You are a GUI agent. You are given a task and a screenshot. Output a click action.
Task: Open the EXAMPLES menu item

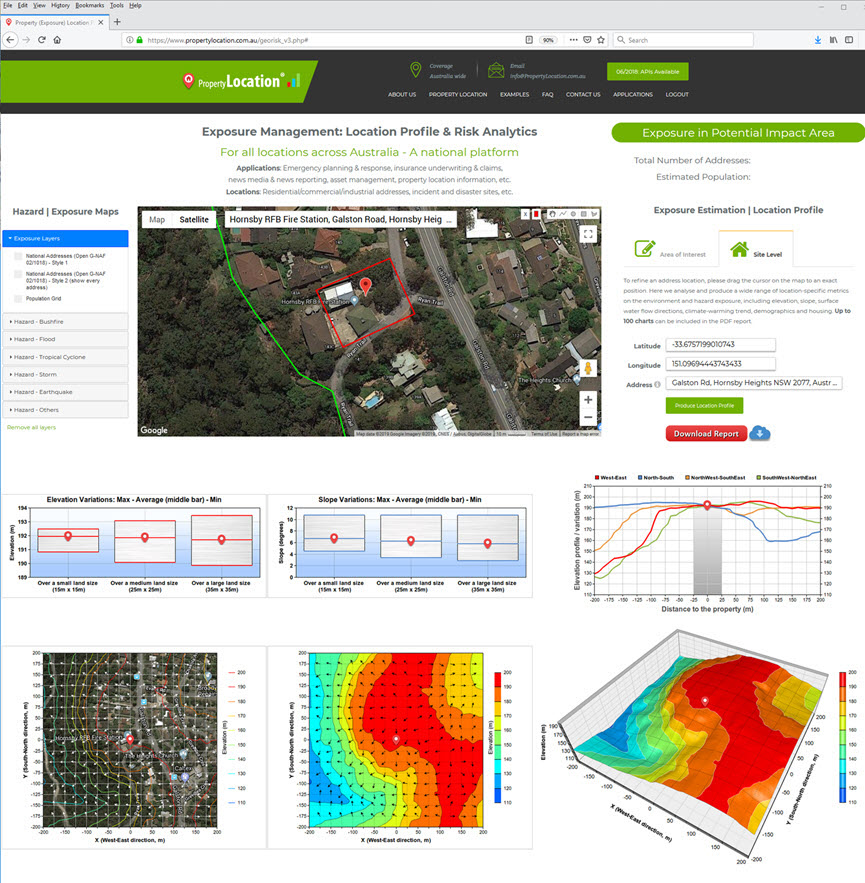coord(514,95)
